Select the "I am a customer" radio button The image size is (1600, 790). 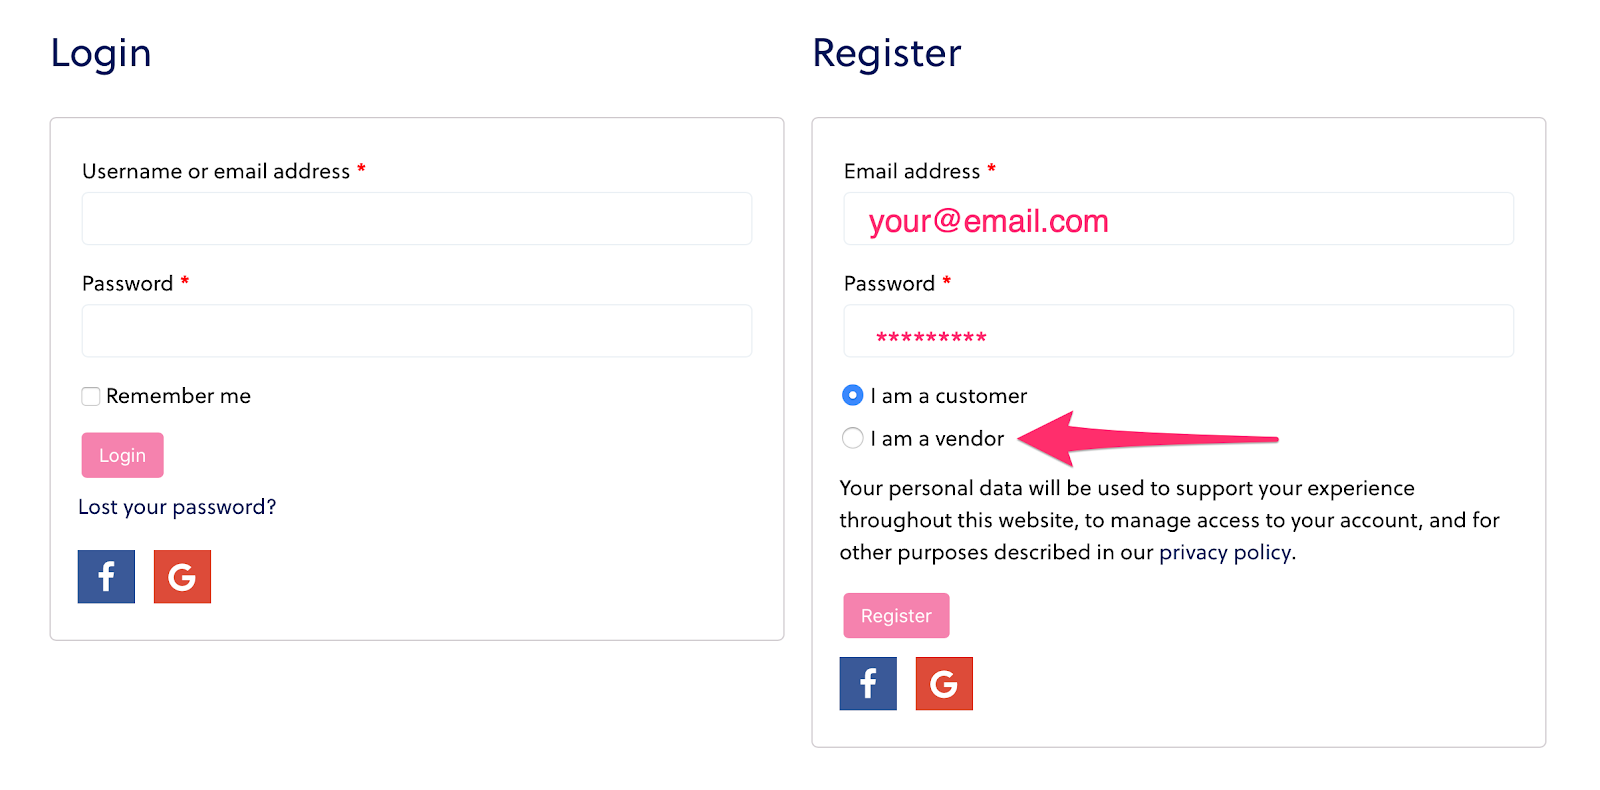tap(853, 396)
